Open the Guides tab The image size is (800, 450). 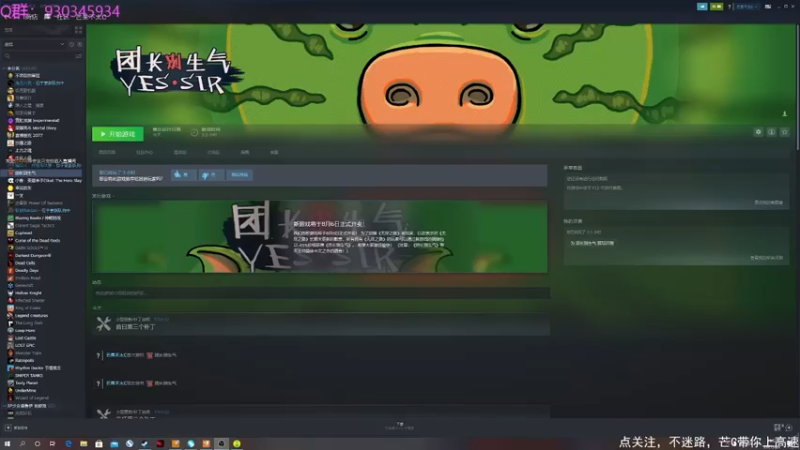(245, 152)
